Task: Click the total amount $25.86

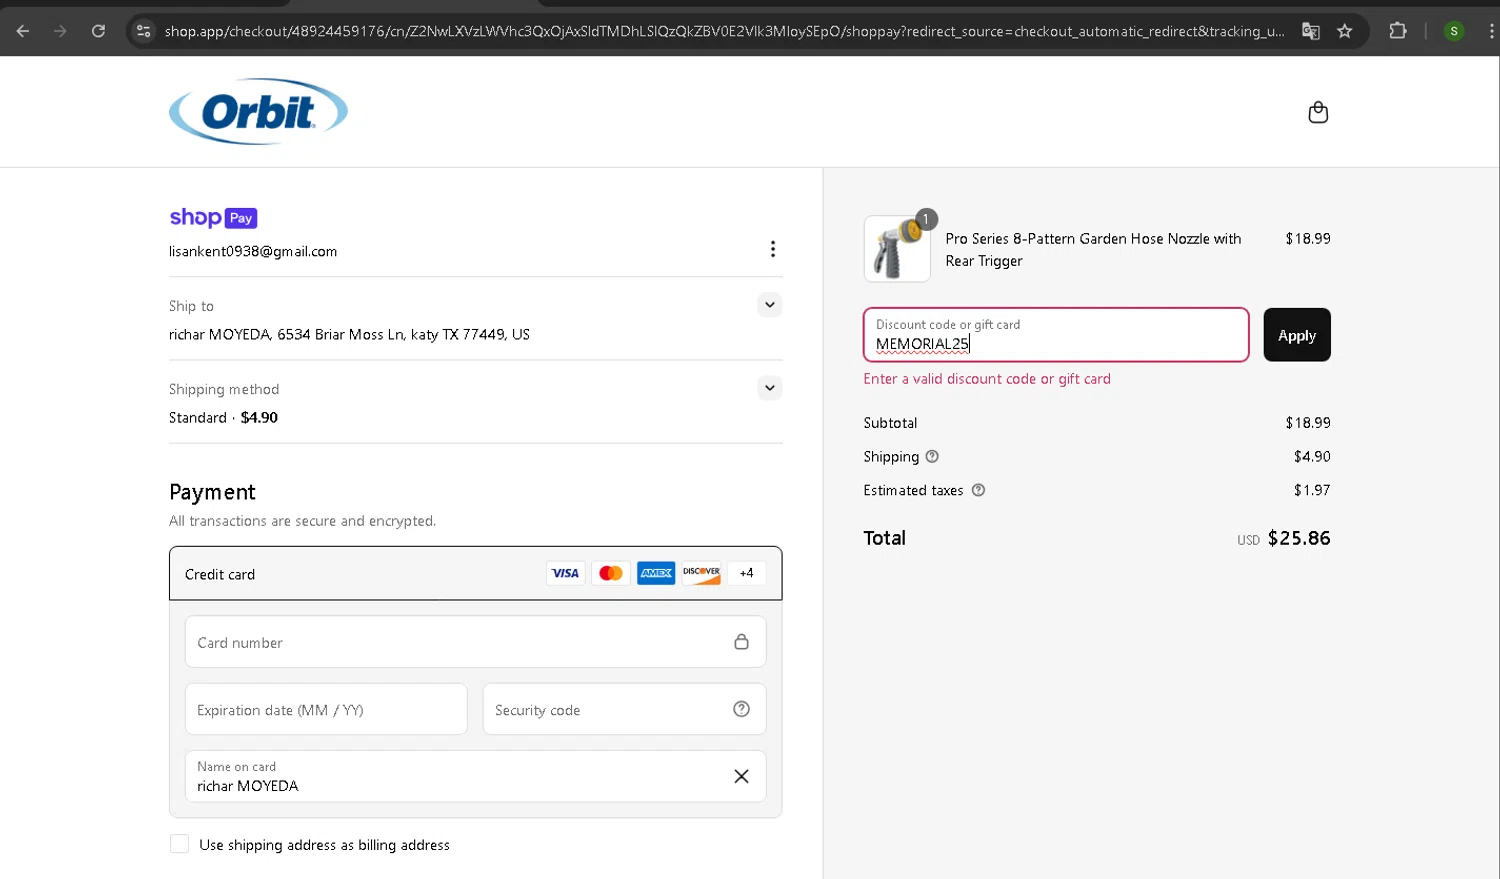Action: click(1299, 538)
